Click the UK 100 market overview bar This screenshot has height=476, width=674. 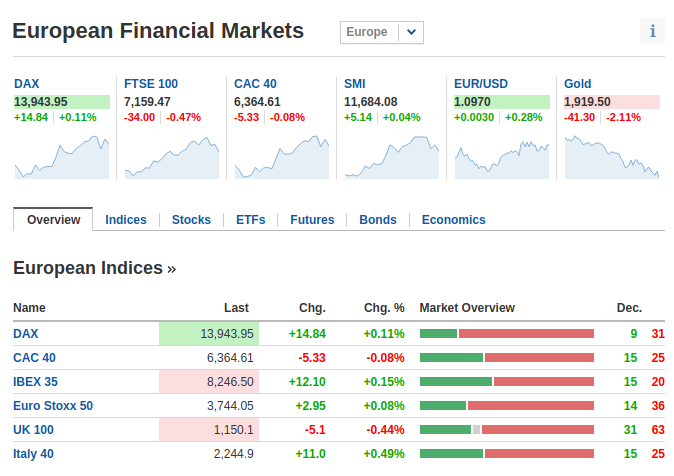[x=507, y=430]
